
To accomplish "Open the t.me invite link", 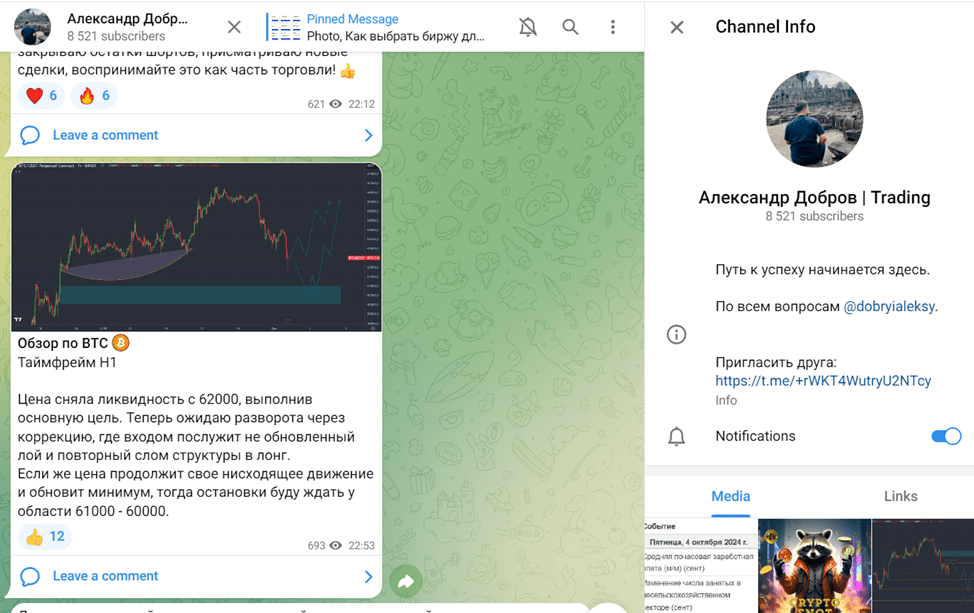I will click(823, 381).
